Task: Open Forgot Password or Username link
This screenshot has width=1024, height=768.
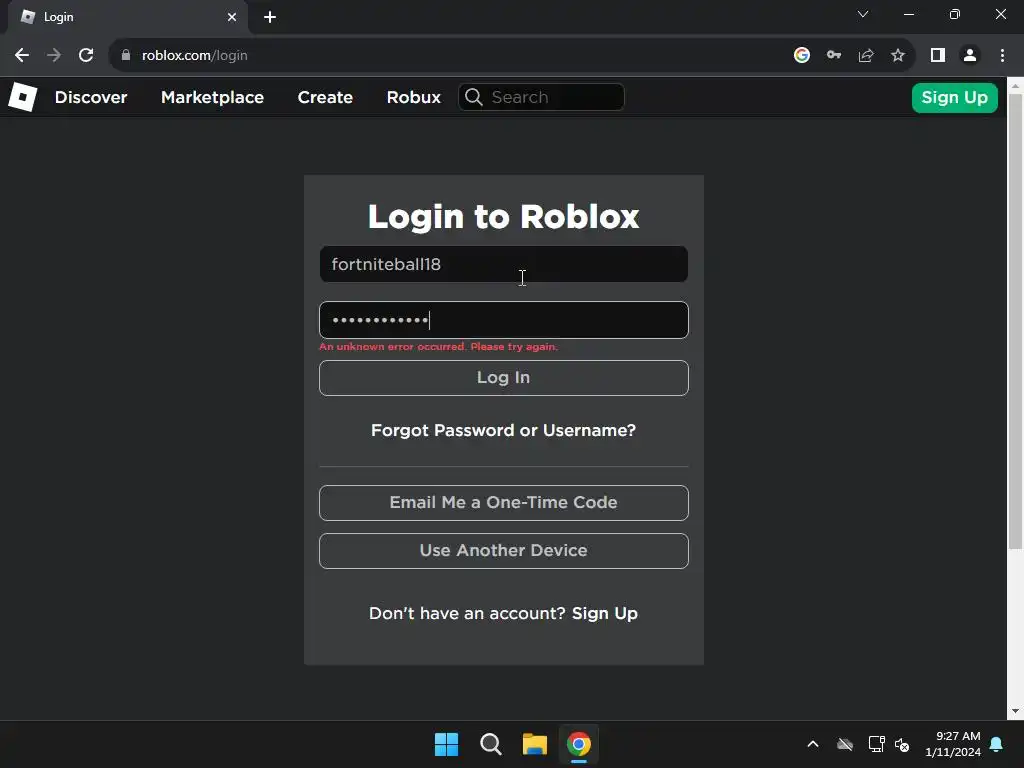Action: 504,430
